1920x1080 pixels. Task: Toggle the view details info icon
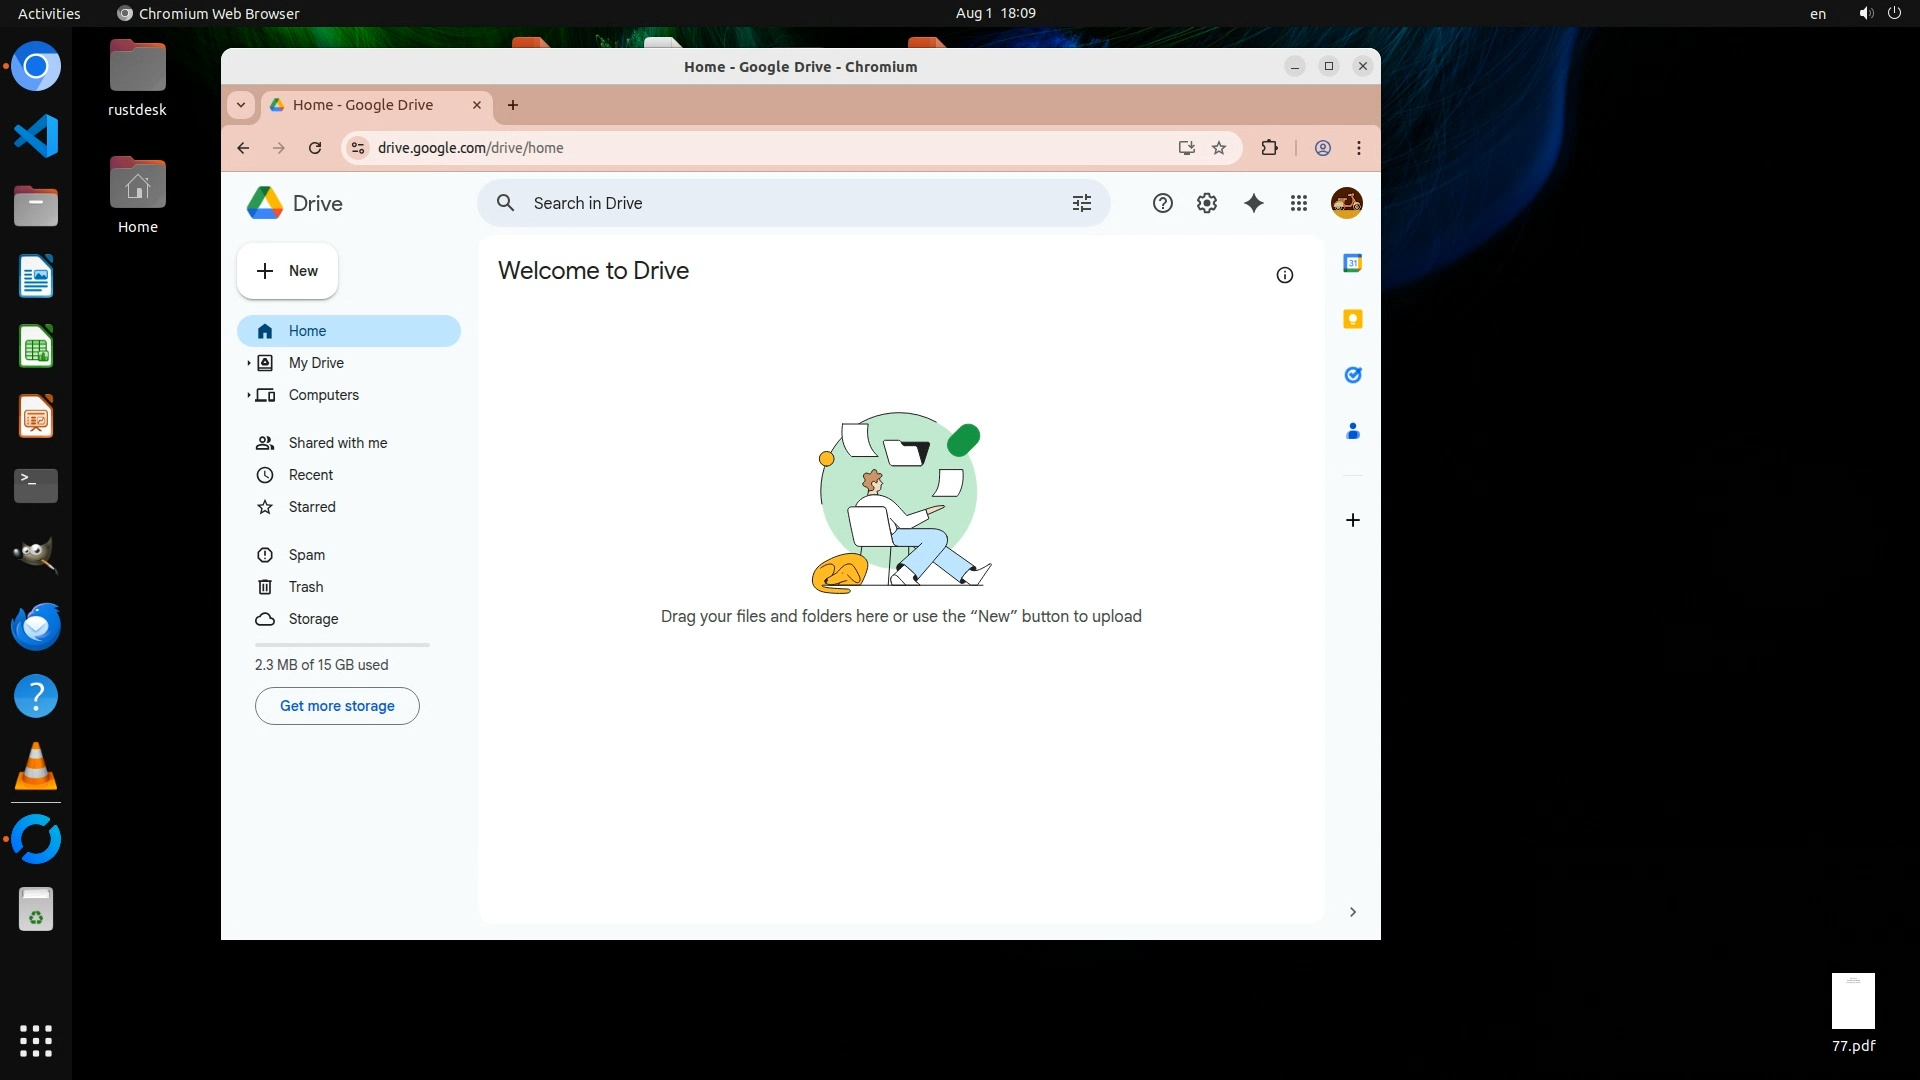tap(1285, 275)
